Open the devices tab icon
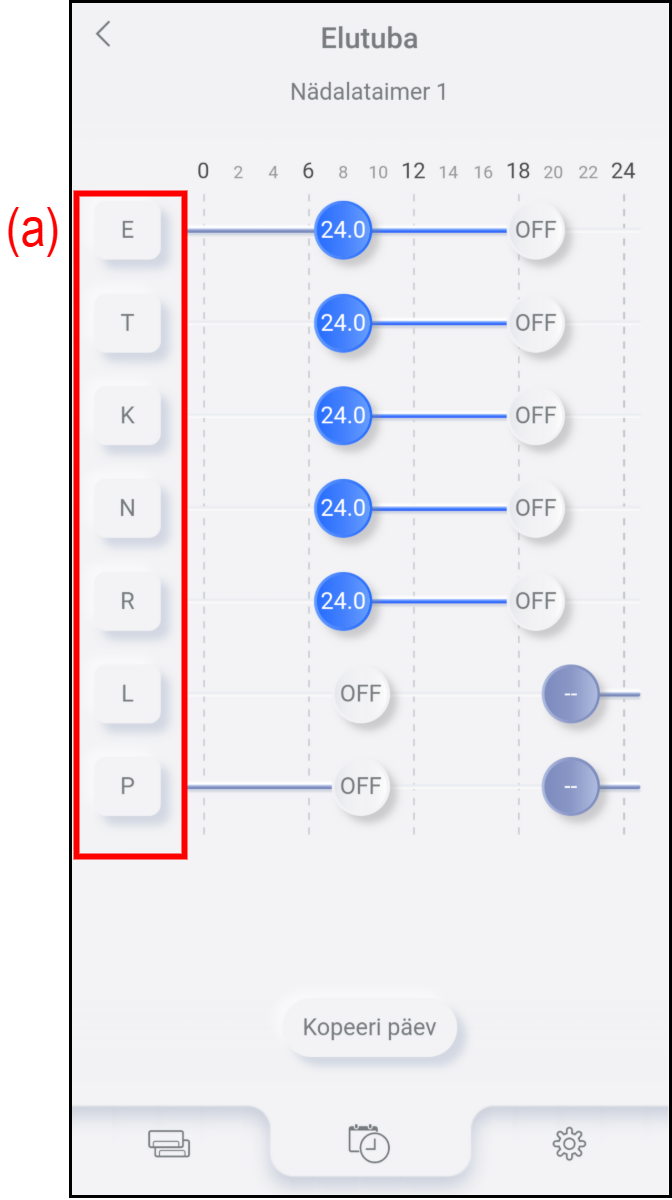This screenshot has height=1200, width=672. click(169, 1142)
